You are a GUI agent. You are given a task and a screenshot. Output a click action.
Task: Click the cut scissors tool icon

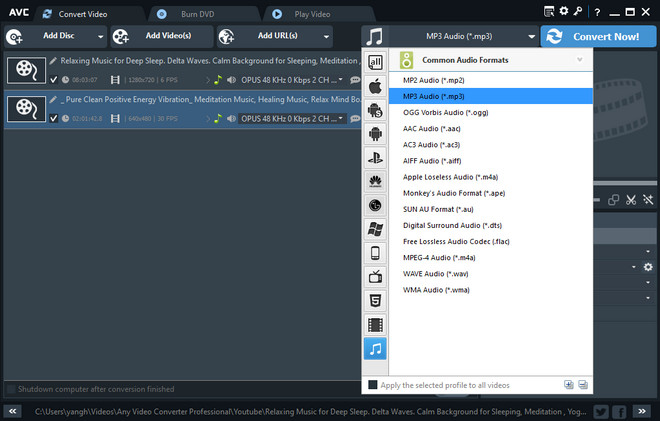click(631, 200)
